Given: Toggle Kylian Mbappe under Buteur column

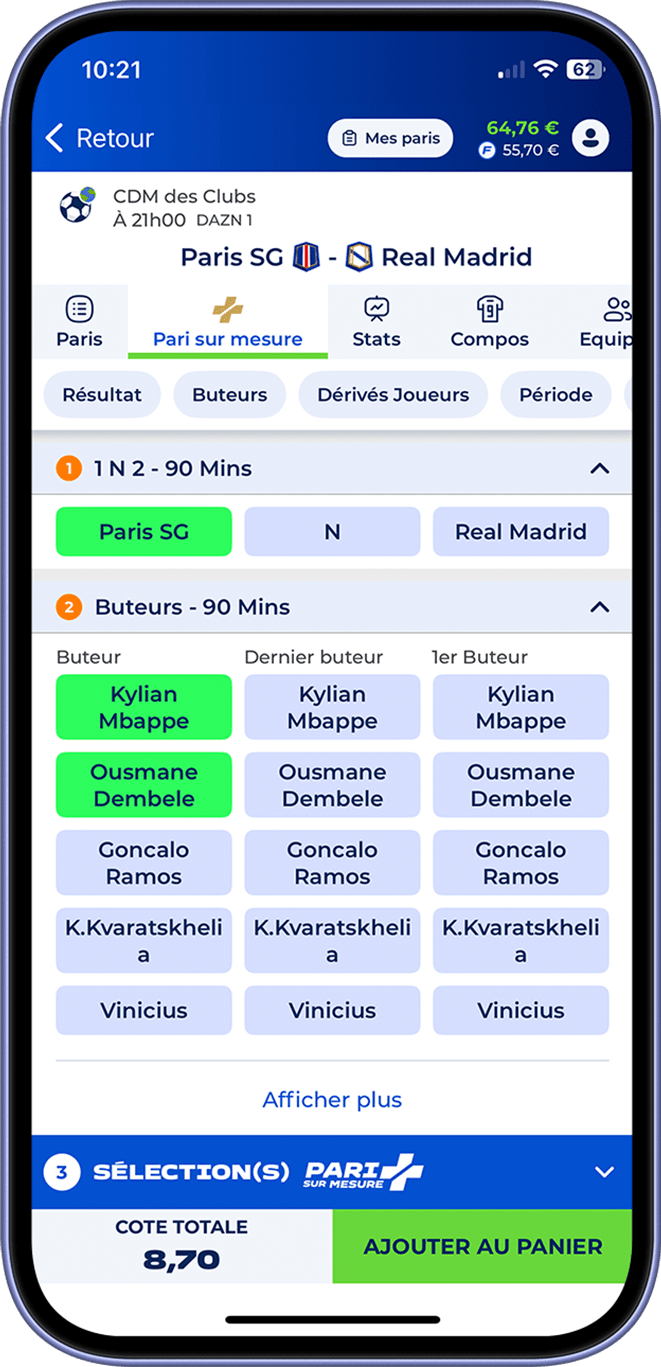Looking at the screenshot, I should pyautogui.click(x=144, y=707).
